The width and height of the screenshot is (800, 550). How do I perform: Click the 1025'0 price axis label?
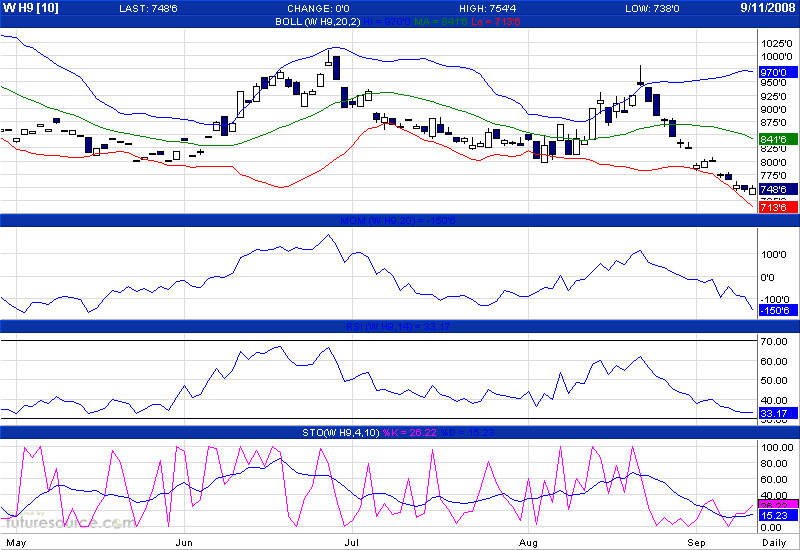click(777, 43)
